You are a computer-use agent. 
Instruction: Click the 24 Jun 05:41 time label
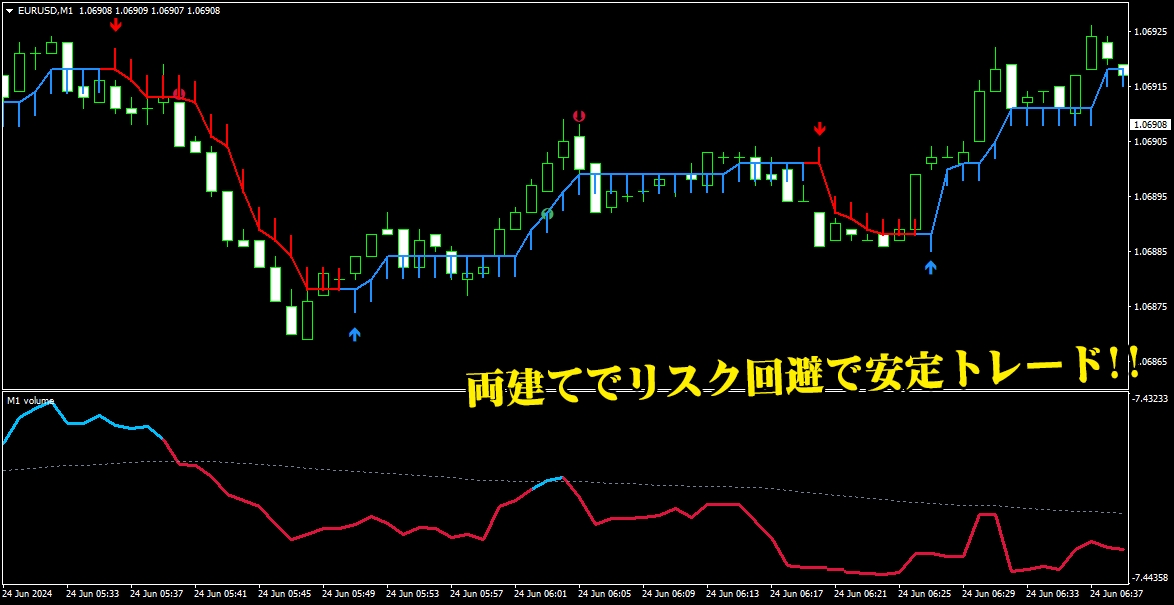coord(220,593)
